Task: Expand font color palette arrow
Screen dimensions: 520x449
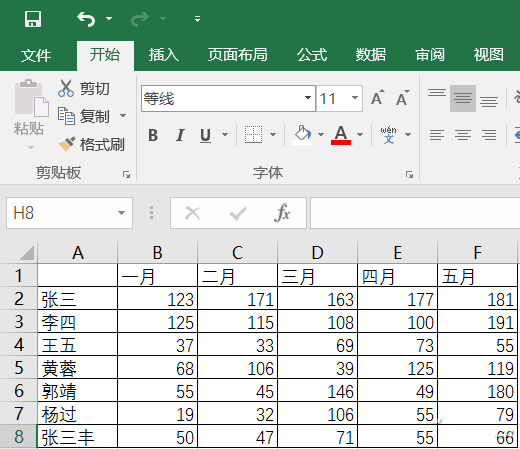Action: click(360, 135)
